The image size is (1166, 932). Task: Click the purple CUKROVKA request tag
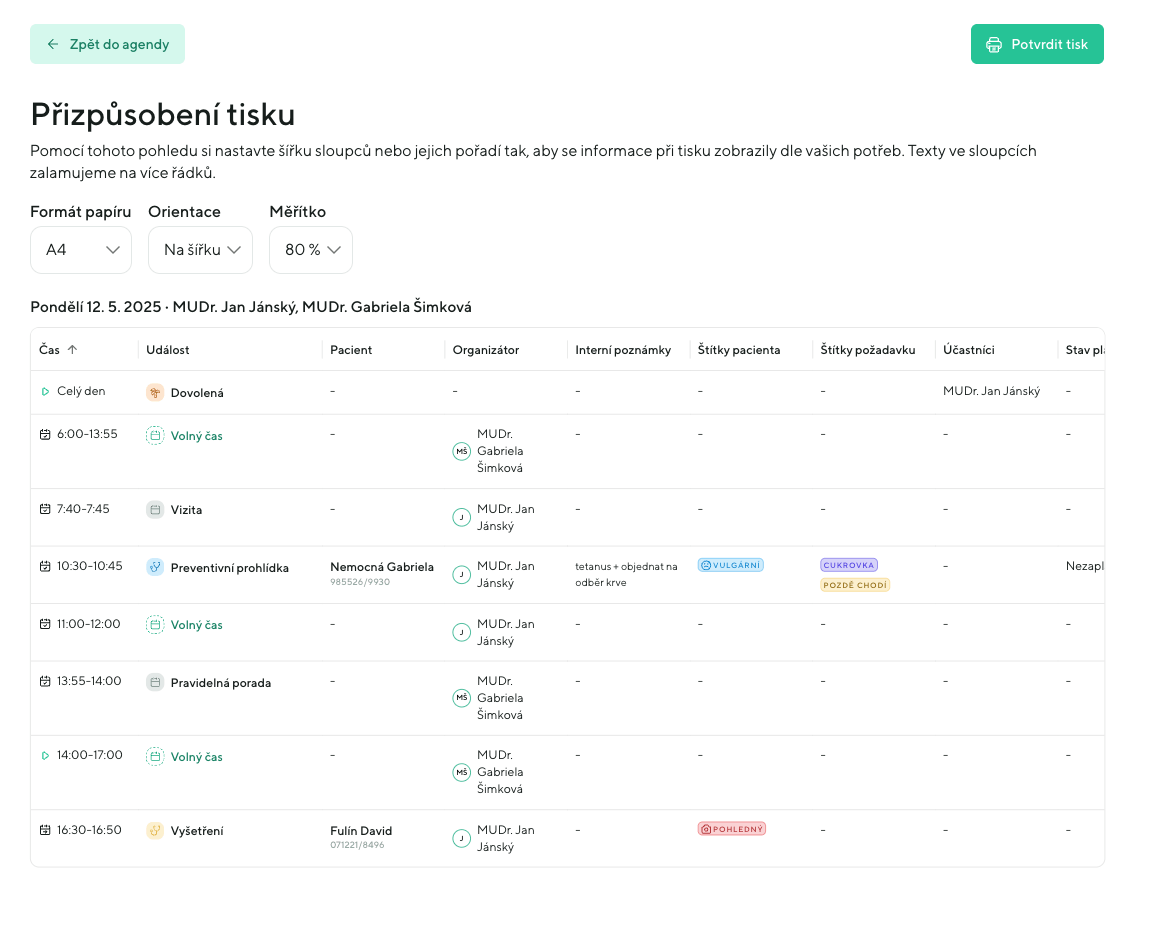click(x=849, y=565)
